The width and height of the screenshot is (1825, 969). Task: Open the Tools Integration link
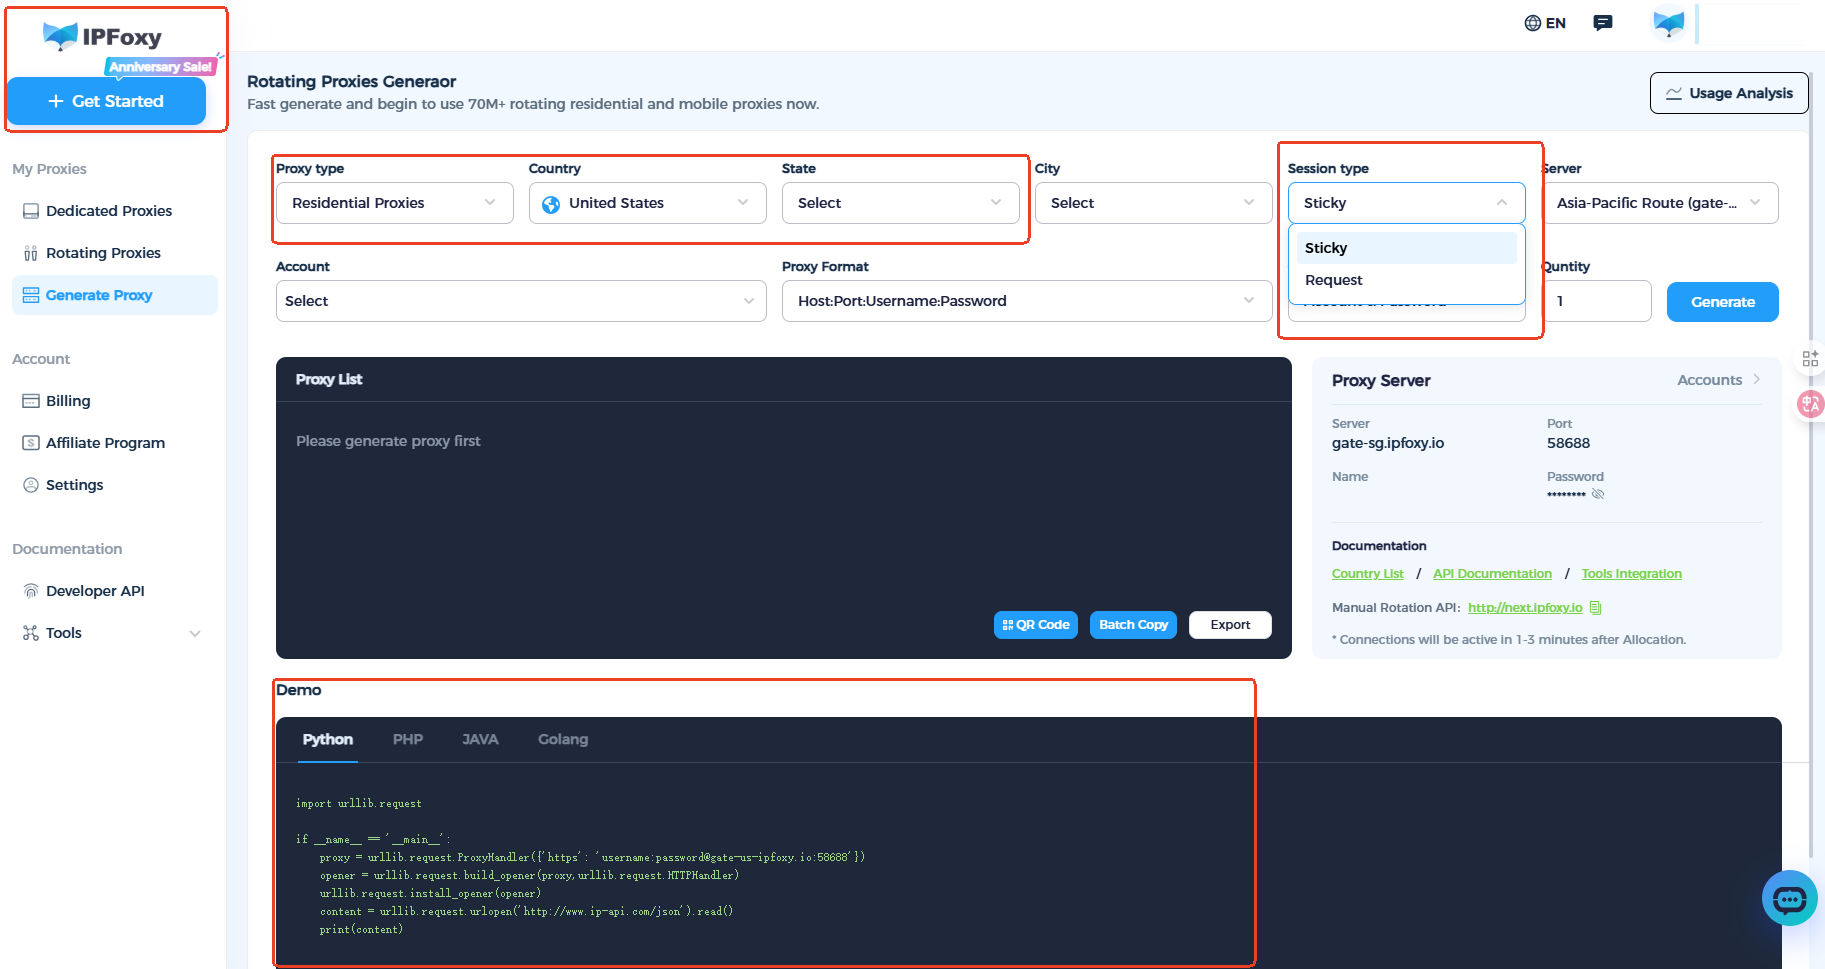coord(1632,574)
